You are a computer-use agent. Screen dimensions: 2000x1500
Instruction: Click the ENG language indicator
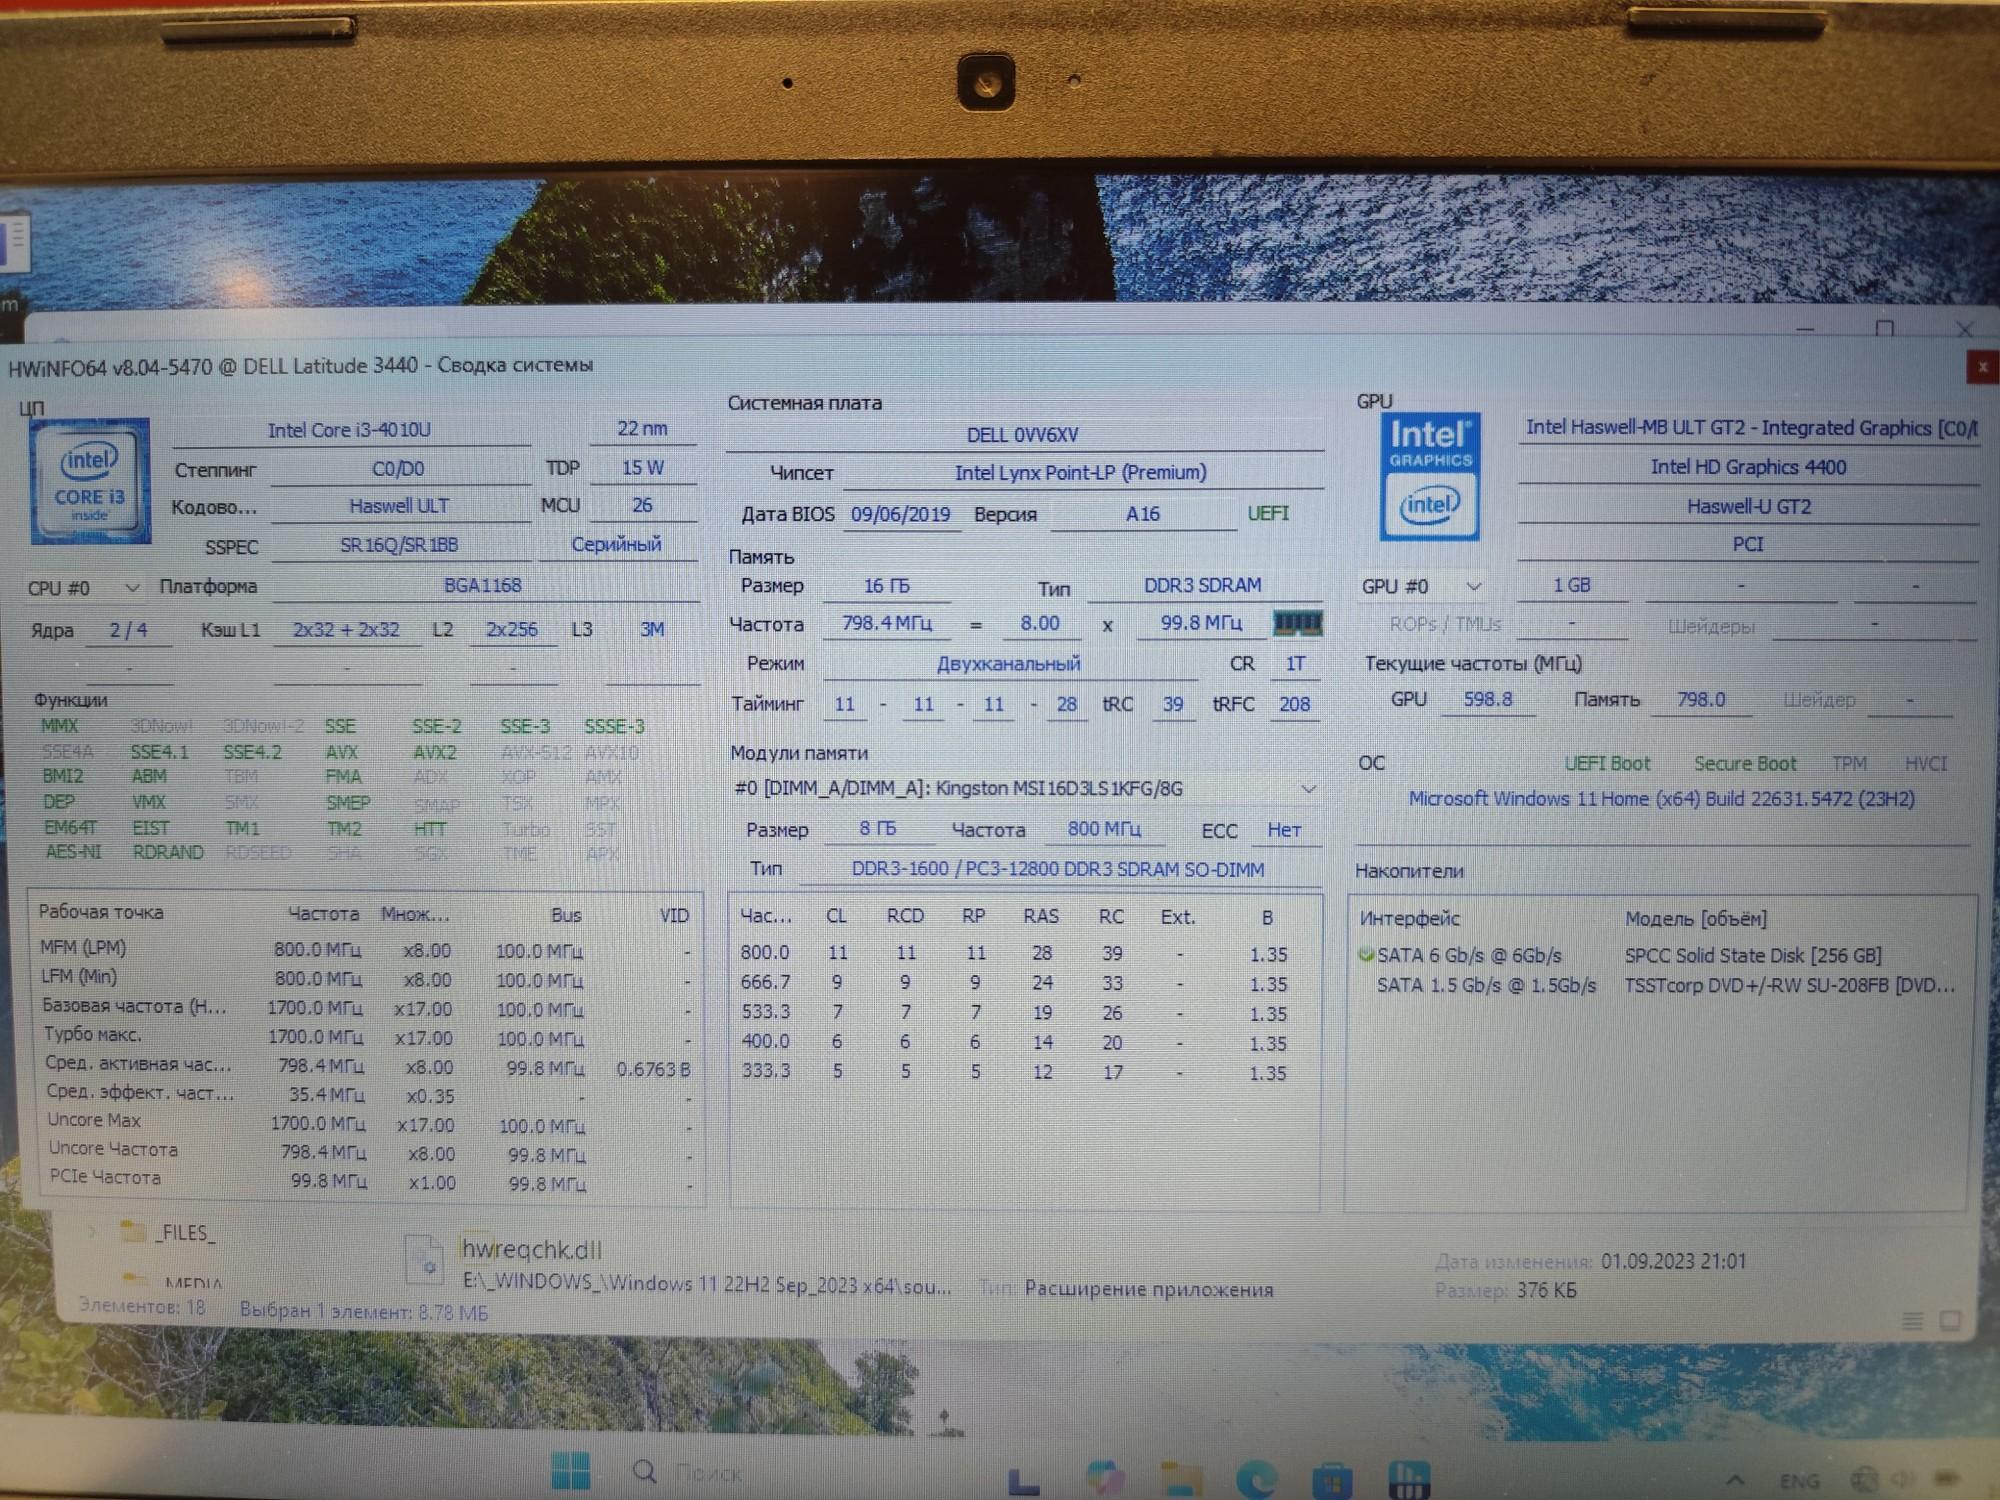[1799, 1481]
